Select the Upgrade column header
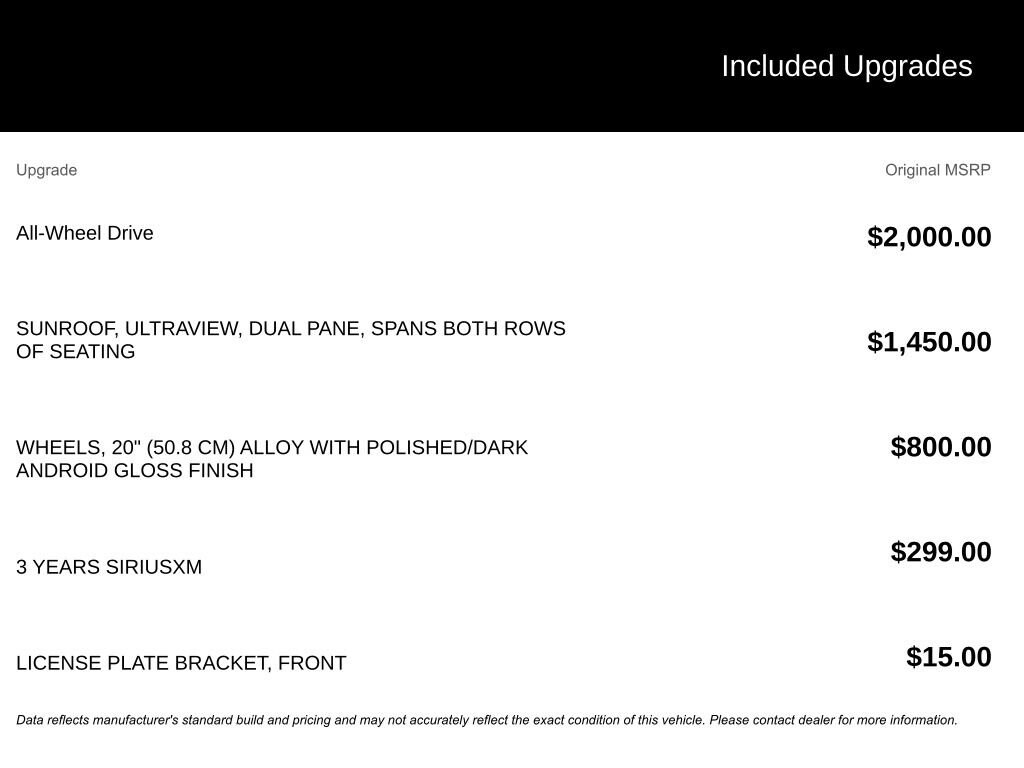1024x768 pixels. pos(46,170)
